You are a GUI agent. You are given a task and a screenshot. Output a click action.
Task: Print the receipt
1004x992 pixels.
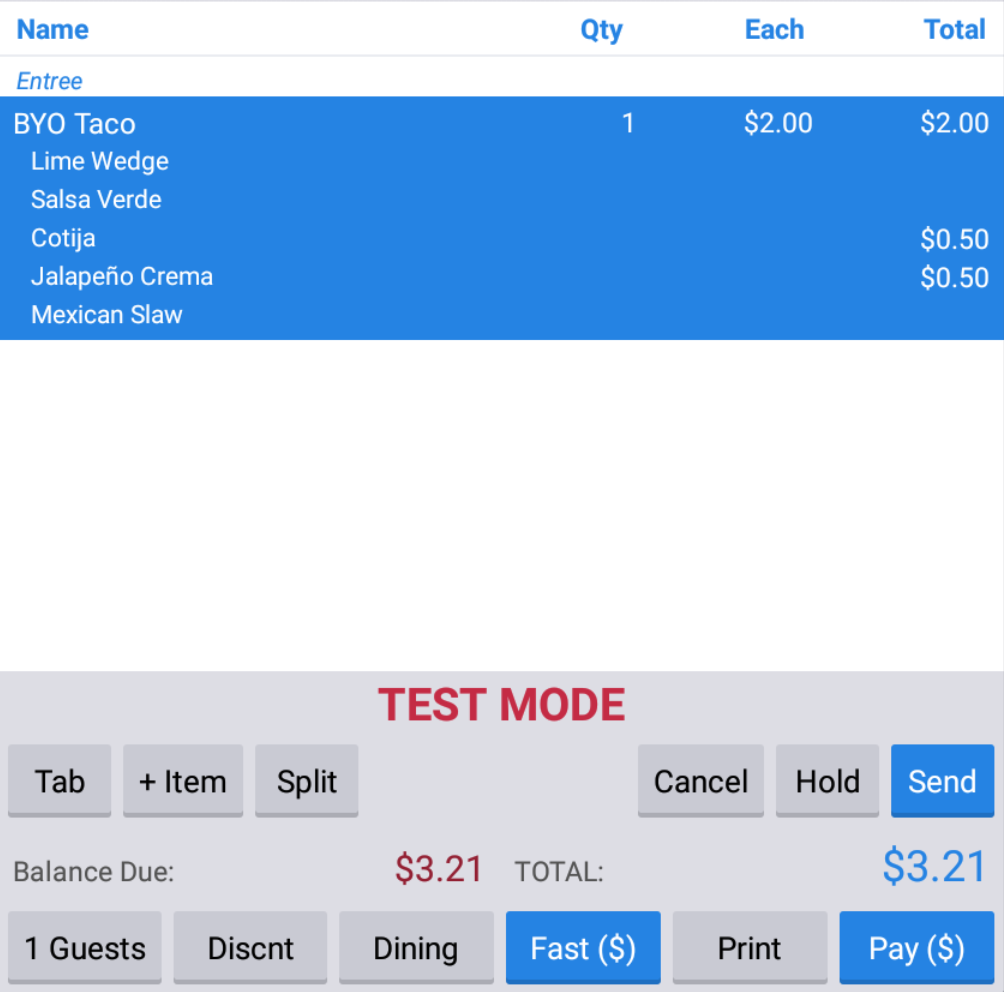tap(749, 948)
